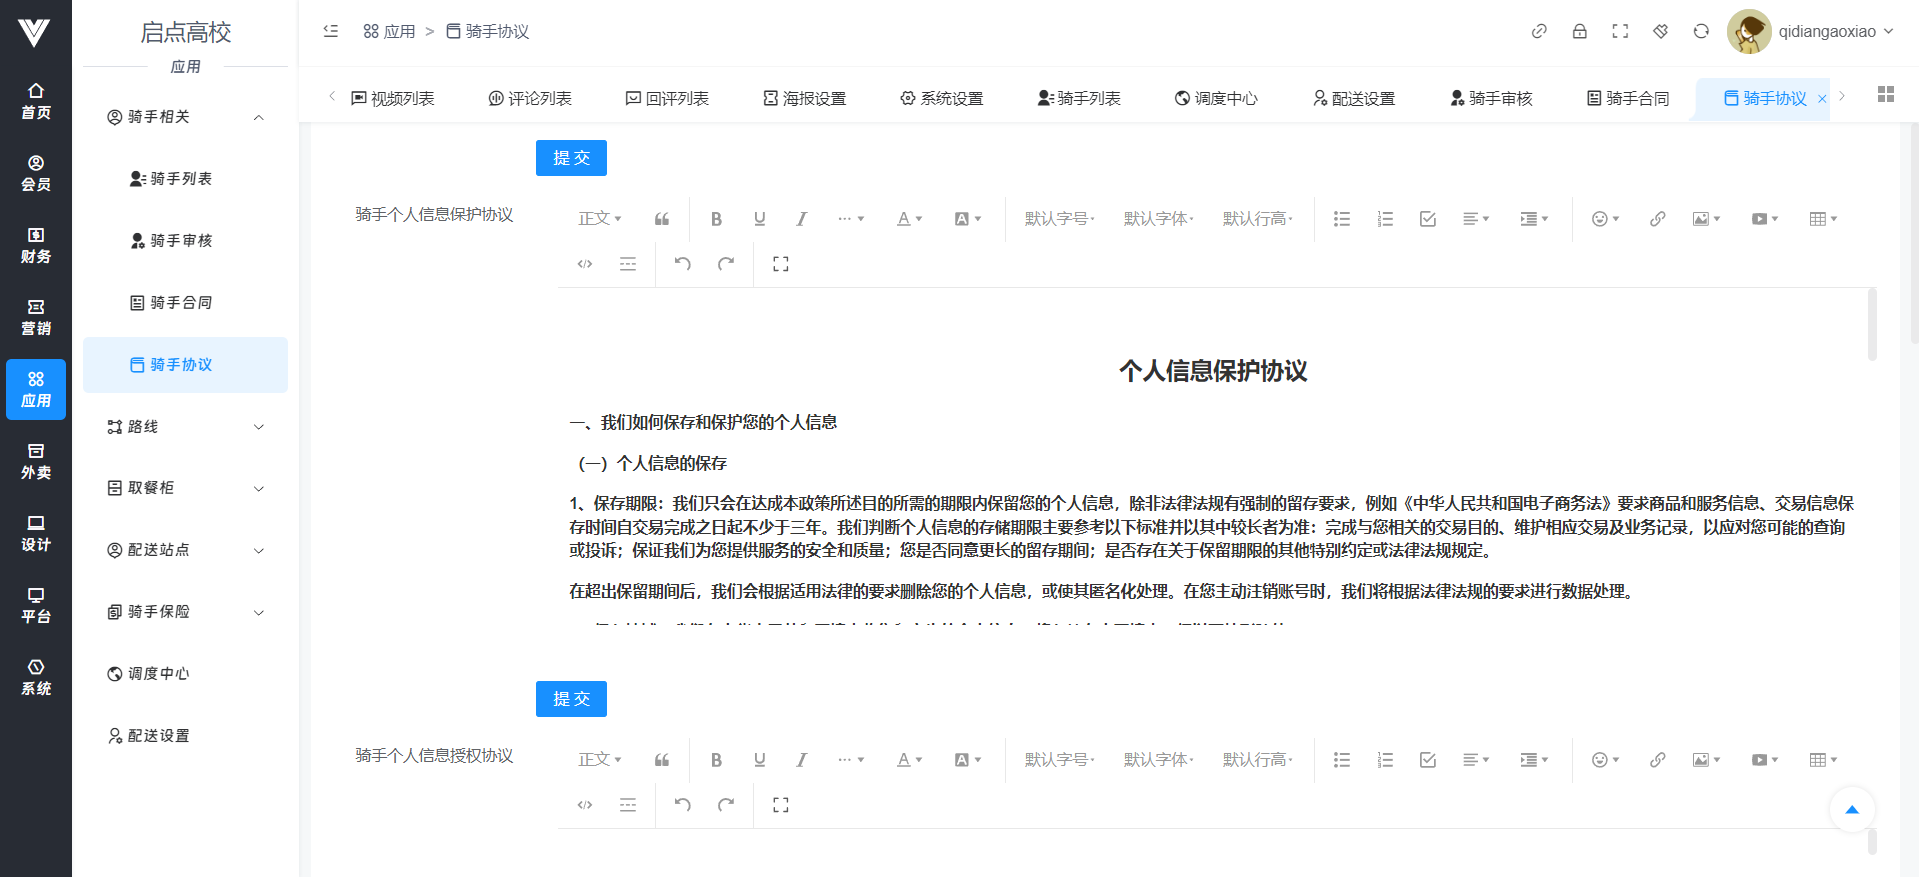Click the blockquote icon in first editor

662,219
